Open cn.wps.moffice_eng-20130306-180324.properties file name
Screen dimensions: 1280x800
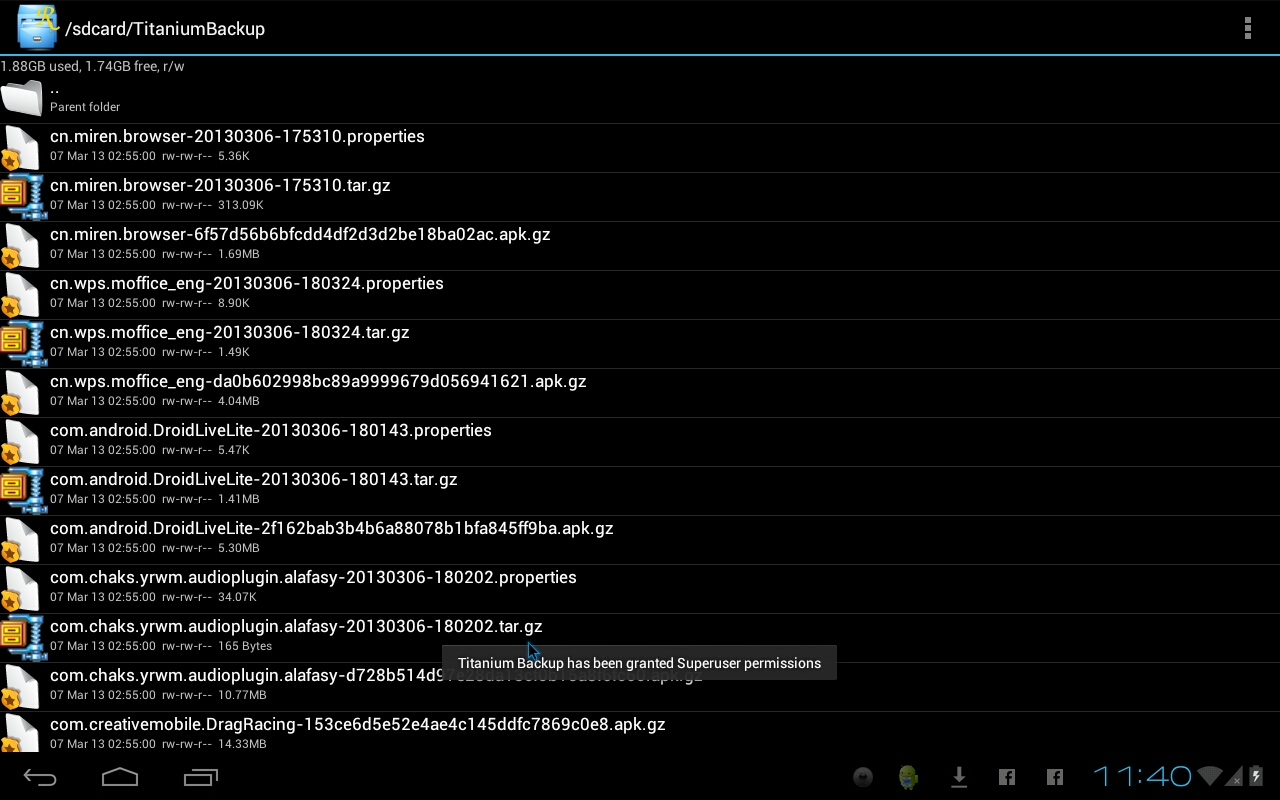247,283
